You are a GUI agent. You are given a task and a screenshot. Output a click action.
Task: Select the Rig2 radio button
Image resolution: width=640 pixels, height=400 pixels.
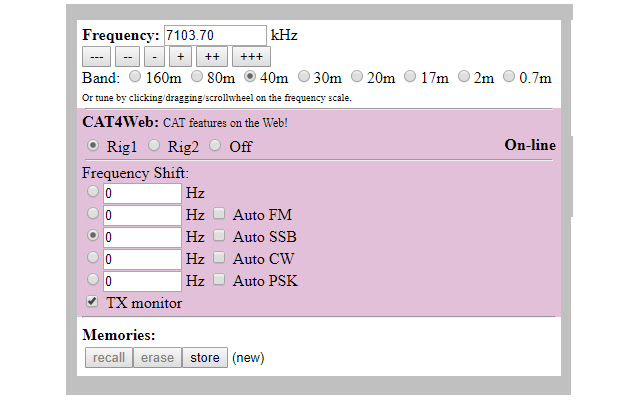pos(154,145)
